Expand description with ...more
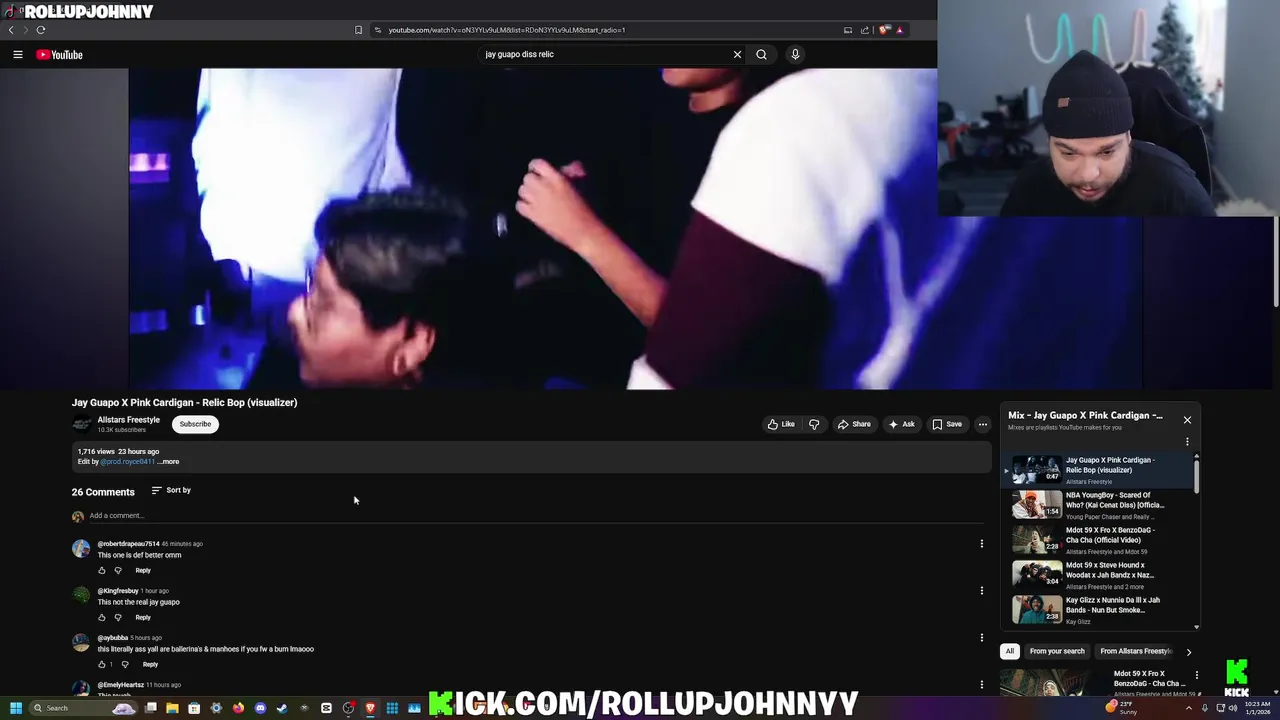Image resolution: width=1280 pixels, height=720 pixels. tap(169, 462)
